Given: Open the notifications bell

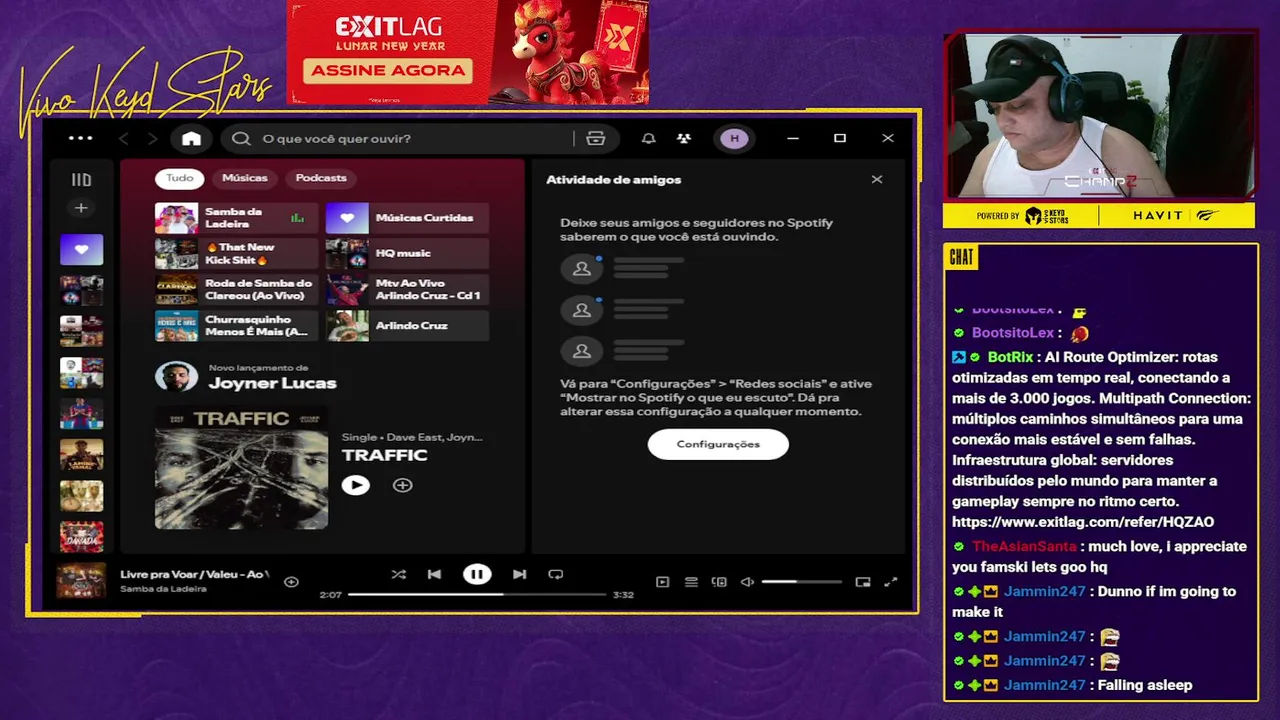Looking at the screenshot, I should pyautogui.click(x=648, y=139).
